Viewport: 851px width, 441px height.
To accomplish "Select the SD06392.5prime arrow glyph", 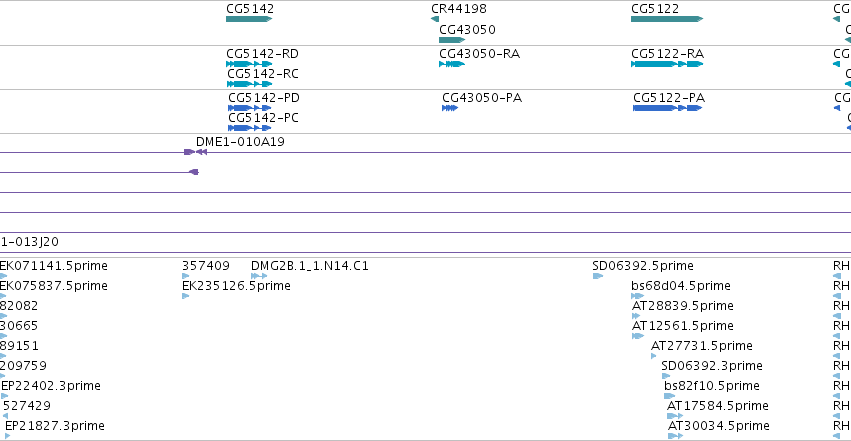I will tap(598, 276).
